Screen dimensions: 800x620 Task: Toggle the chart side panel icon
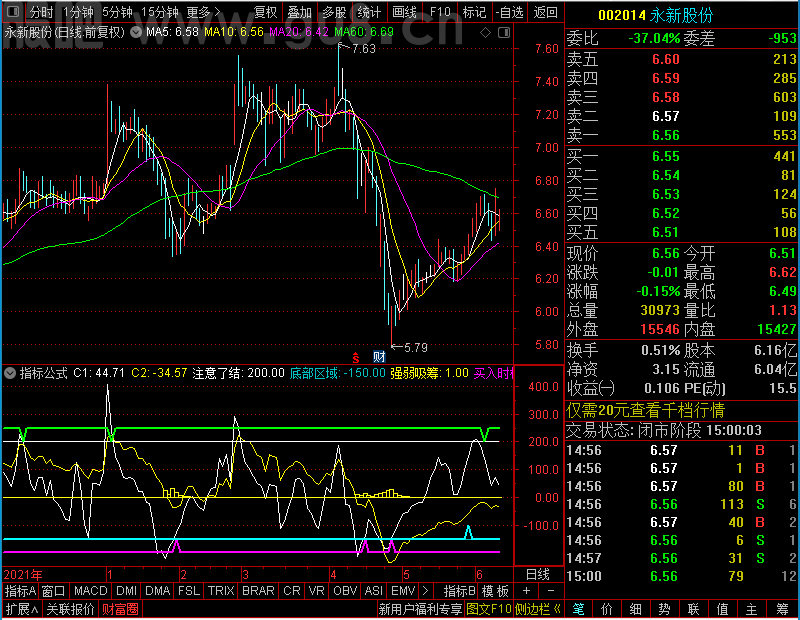[x=504, y=33]
